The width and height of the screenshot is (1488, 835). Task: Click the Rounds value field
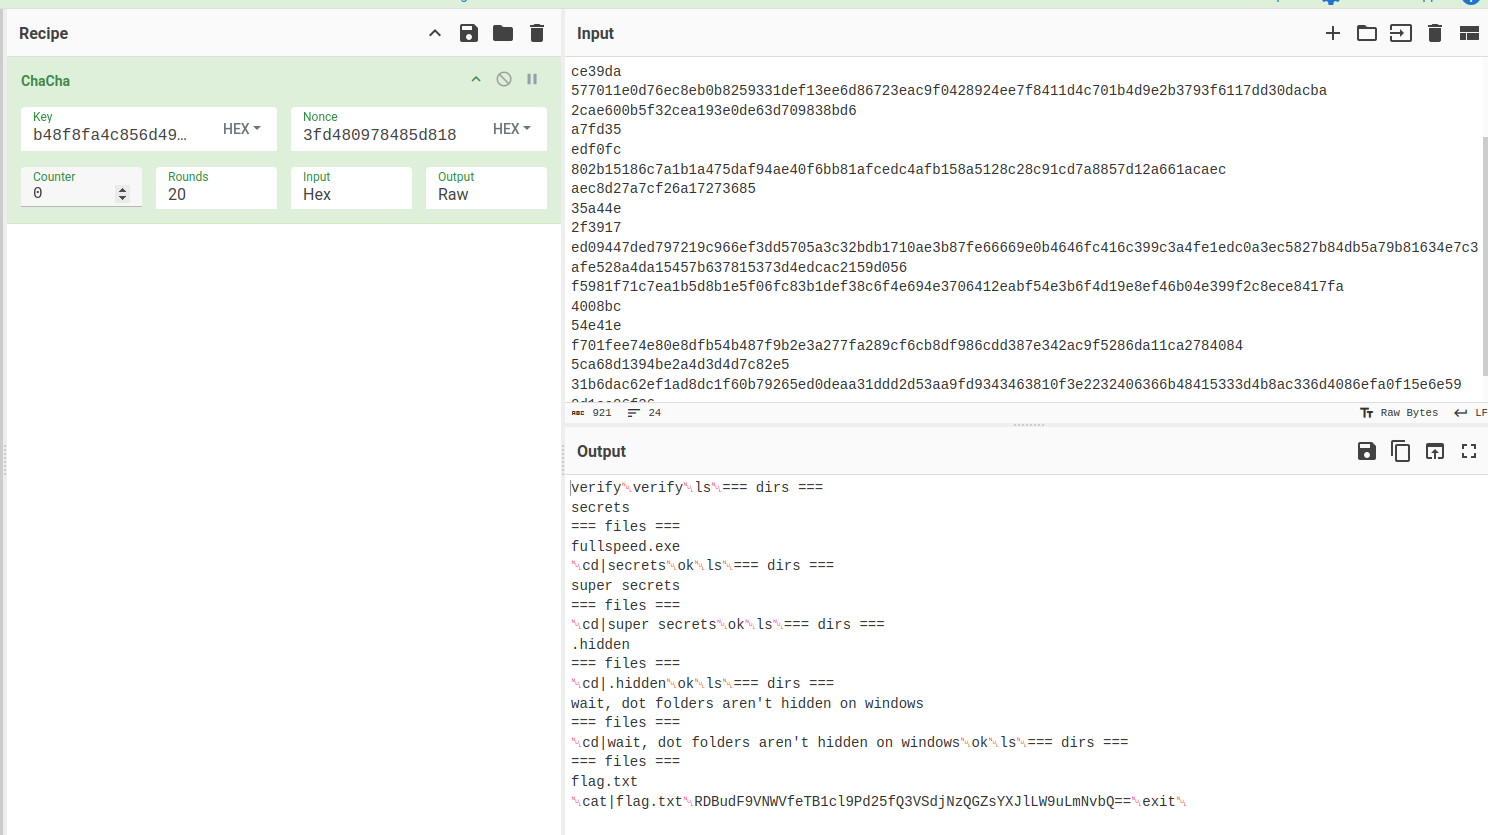tap(216, 194)
